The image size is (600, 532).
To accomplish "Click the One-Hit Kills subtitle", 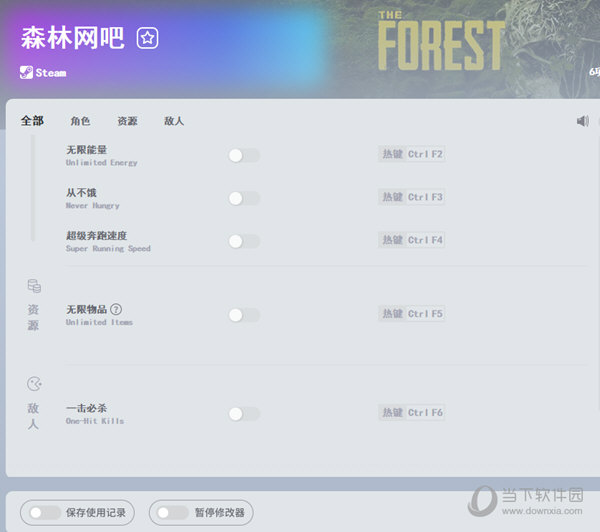I will click(95, 421).
